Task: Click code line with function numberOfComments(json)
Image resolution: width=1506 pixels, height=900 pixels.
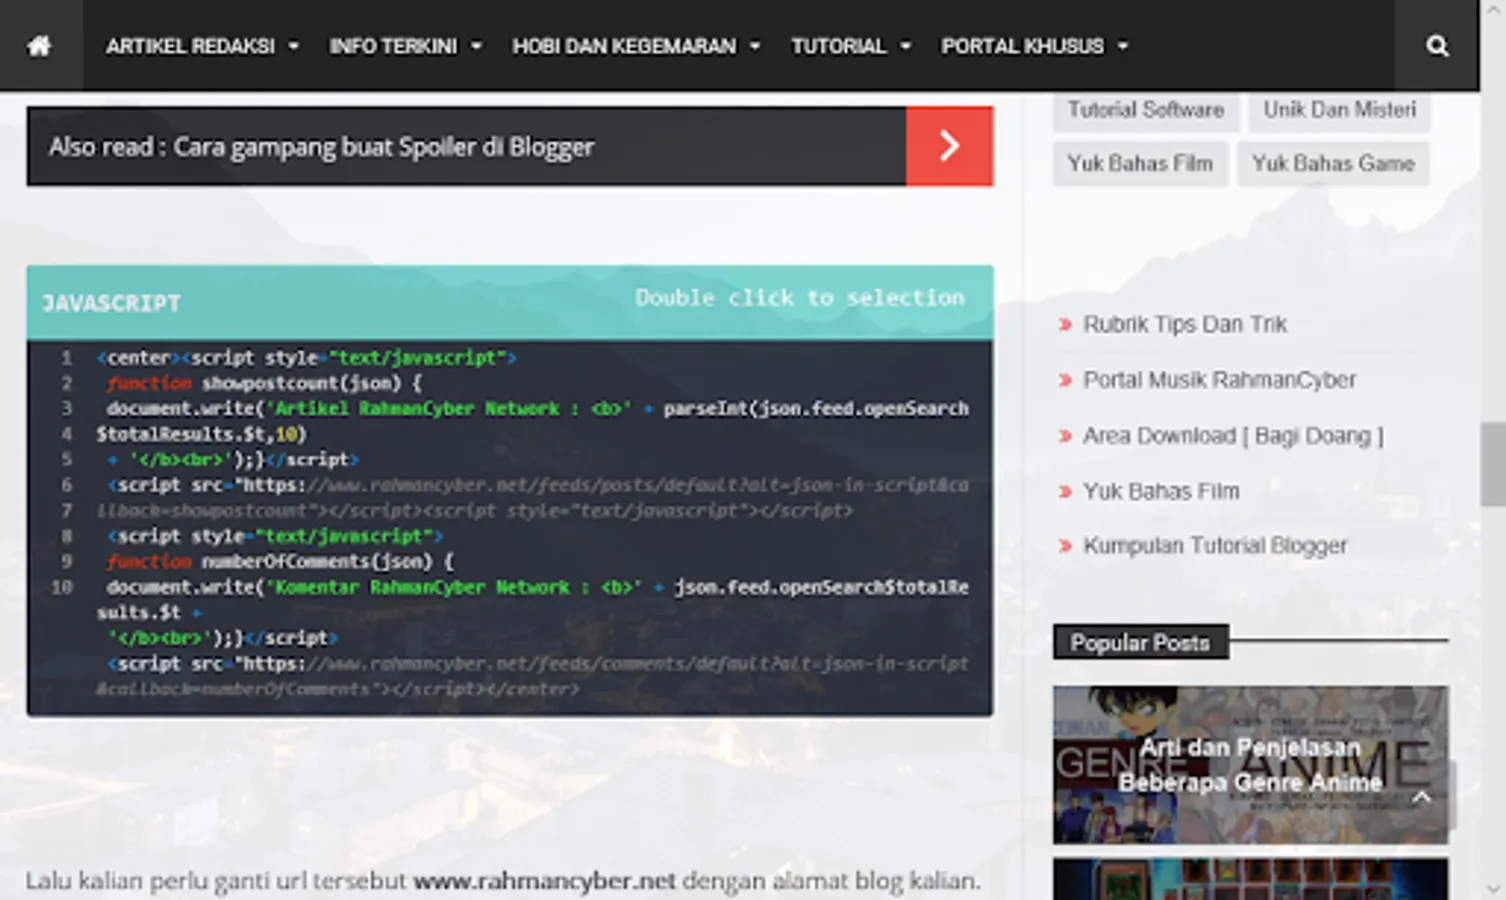Action: 280,562
